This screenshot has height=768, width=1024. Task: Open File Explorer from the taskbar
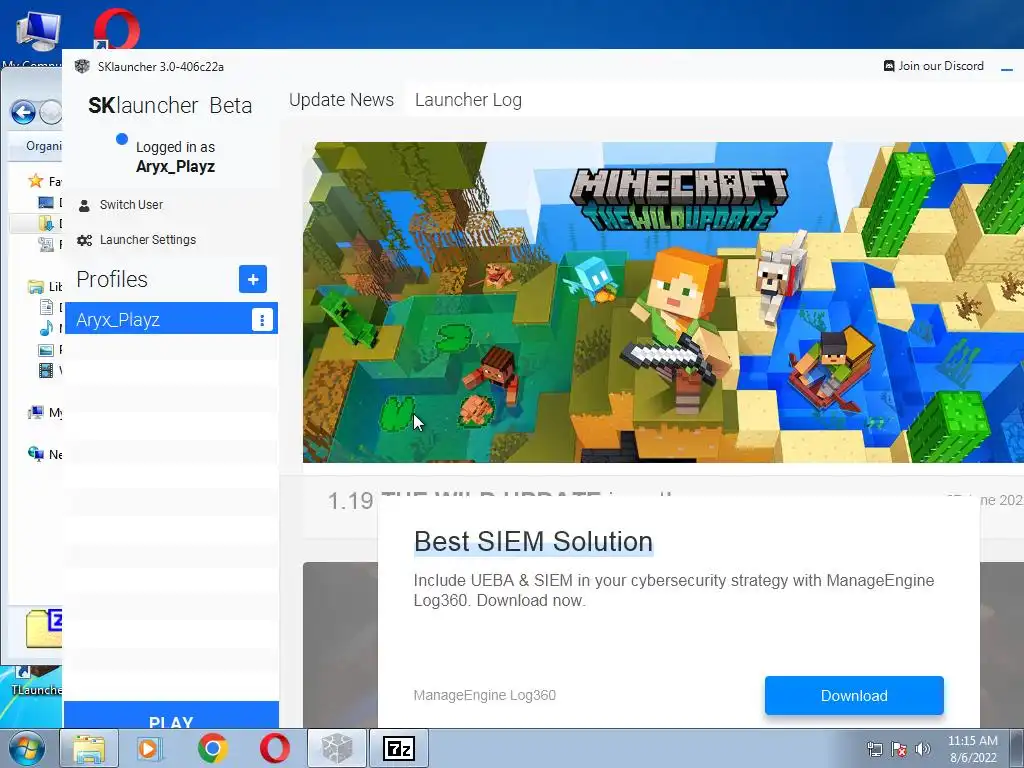(89, 748)
